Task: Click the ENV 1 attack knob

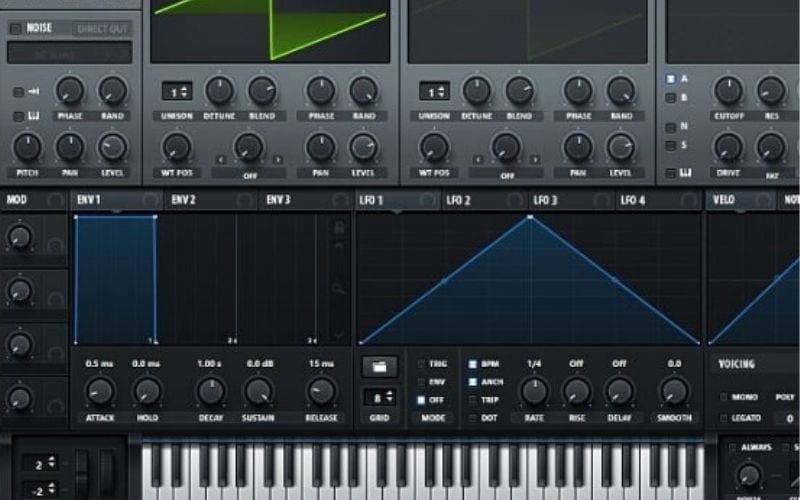Action: 99,391
